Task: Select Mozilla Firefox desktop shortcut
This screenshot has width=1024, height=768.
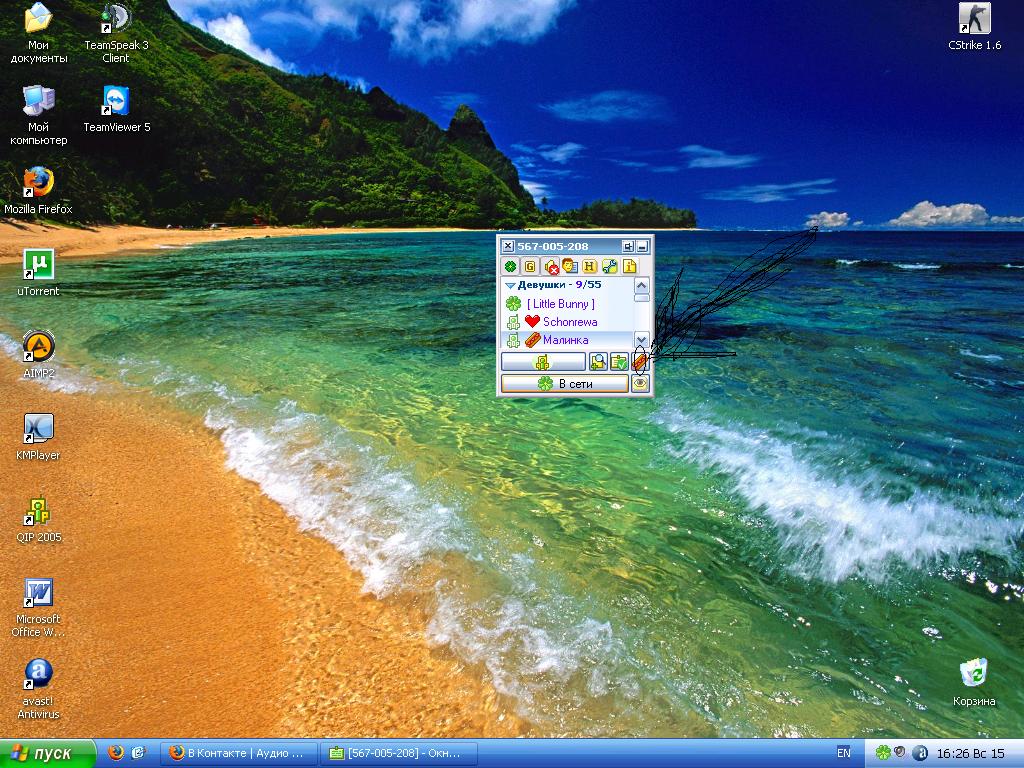Action: [39, 191]
